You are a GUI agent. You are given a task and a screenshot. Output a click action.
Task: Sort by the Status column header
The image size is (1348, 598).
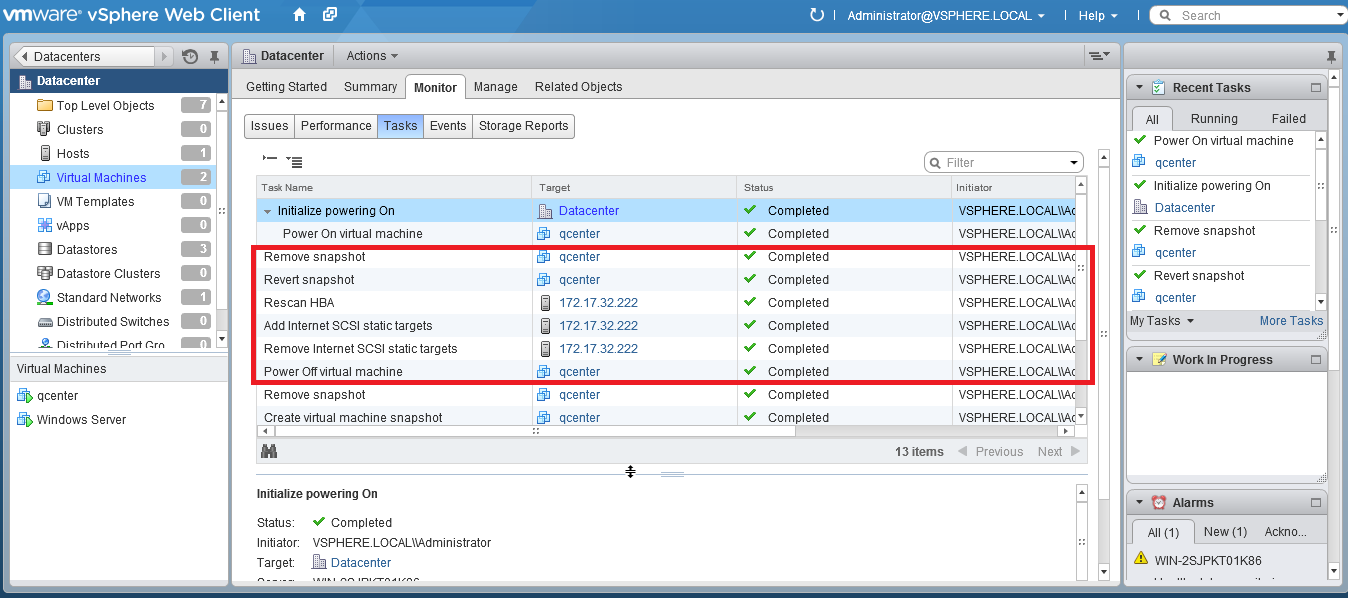click(844, 187)
